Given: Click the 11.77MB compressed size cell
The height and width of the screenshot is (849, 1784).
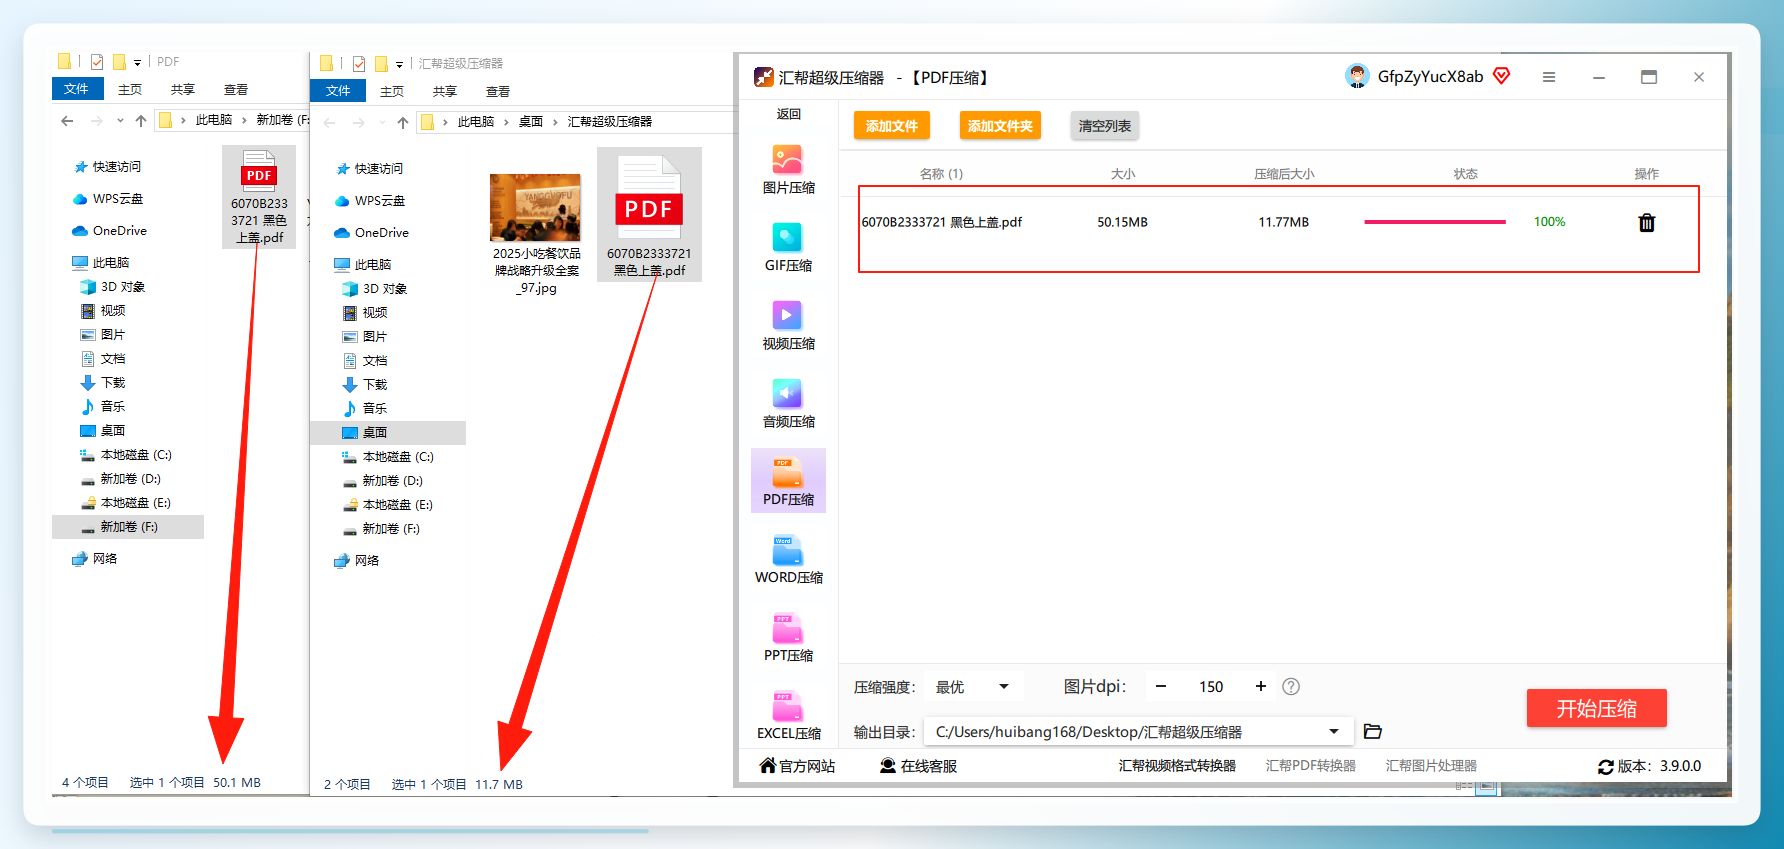Looking at the screenshot, I should (x=1283, y=222).
